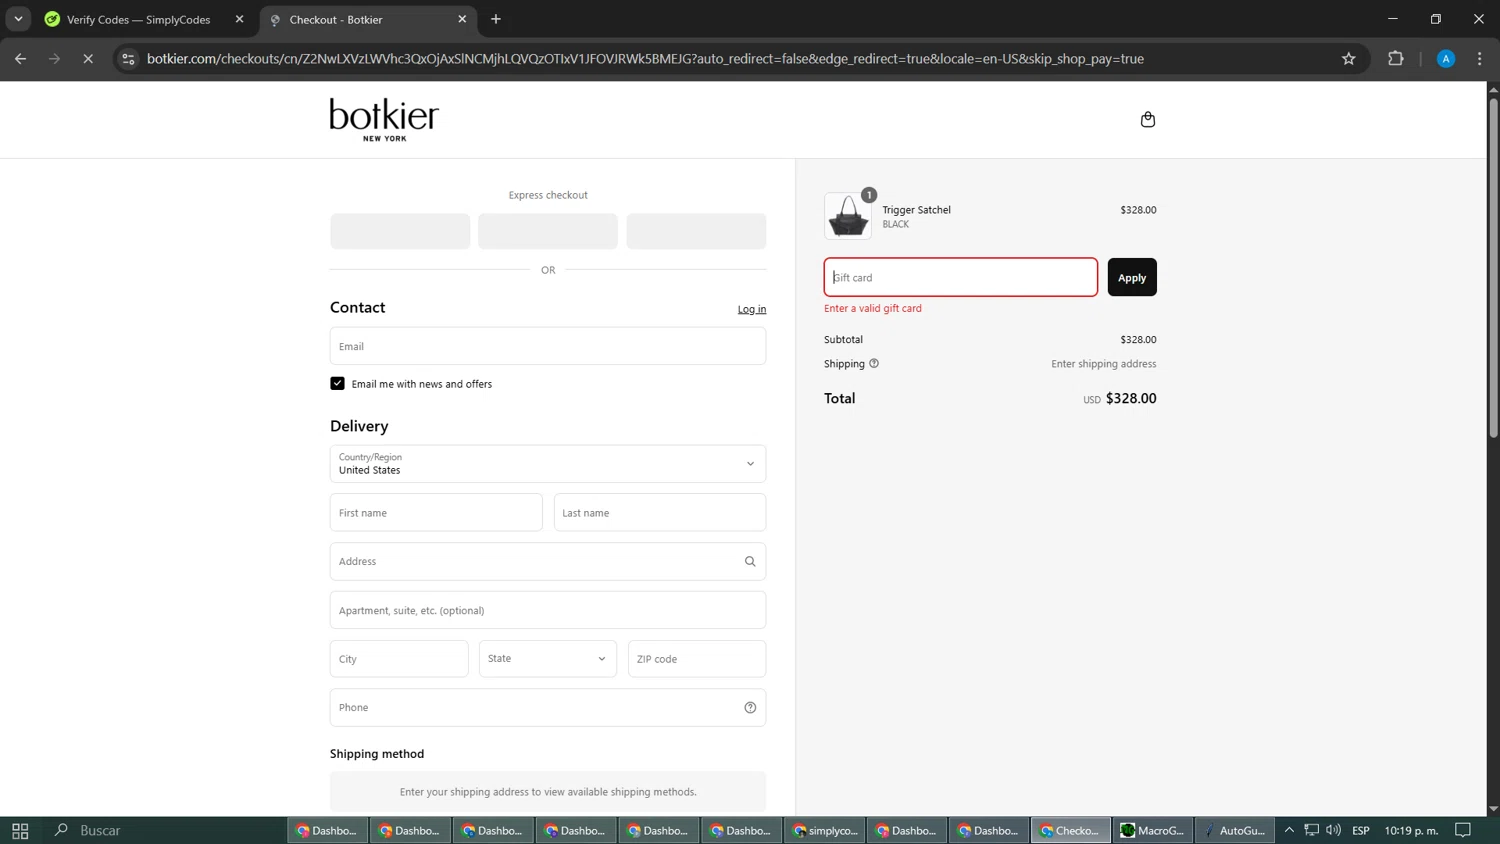The image size is (1500, 844).
Task: Focus the Gift card input field
Action: tap(961, 278)
